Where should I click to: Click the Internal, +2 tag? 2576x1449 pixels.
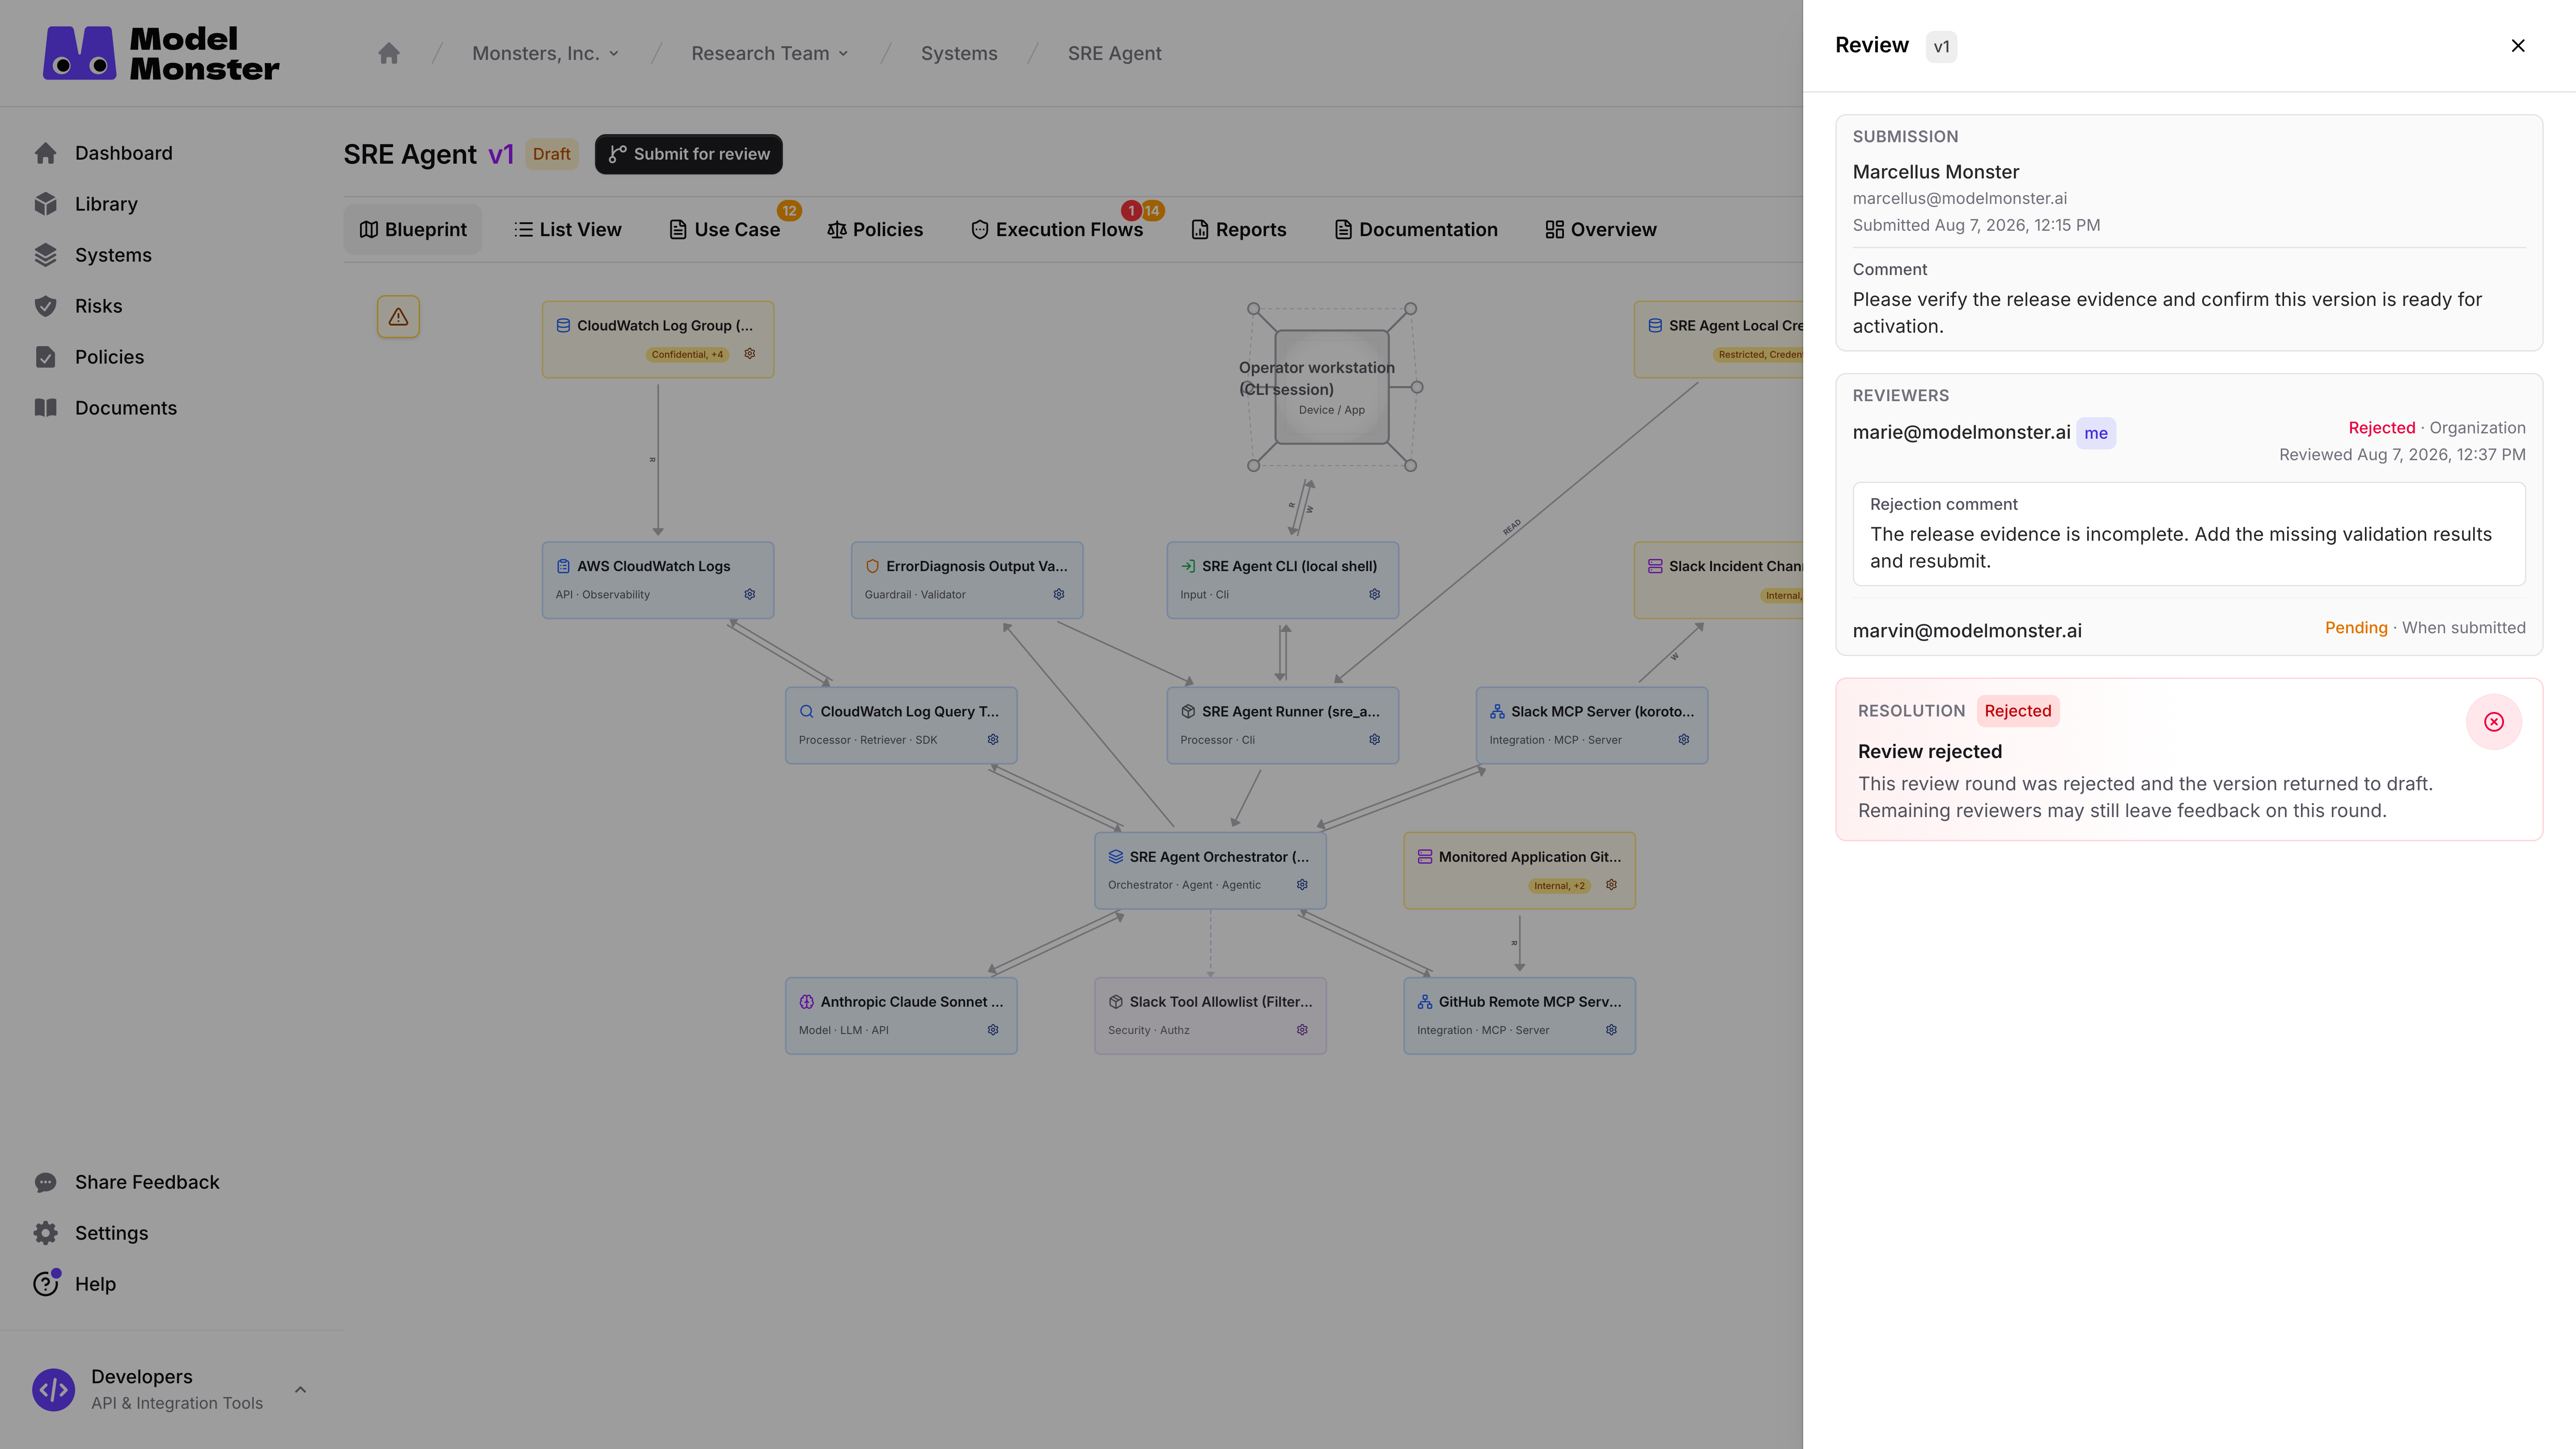tap(1559, 885)
